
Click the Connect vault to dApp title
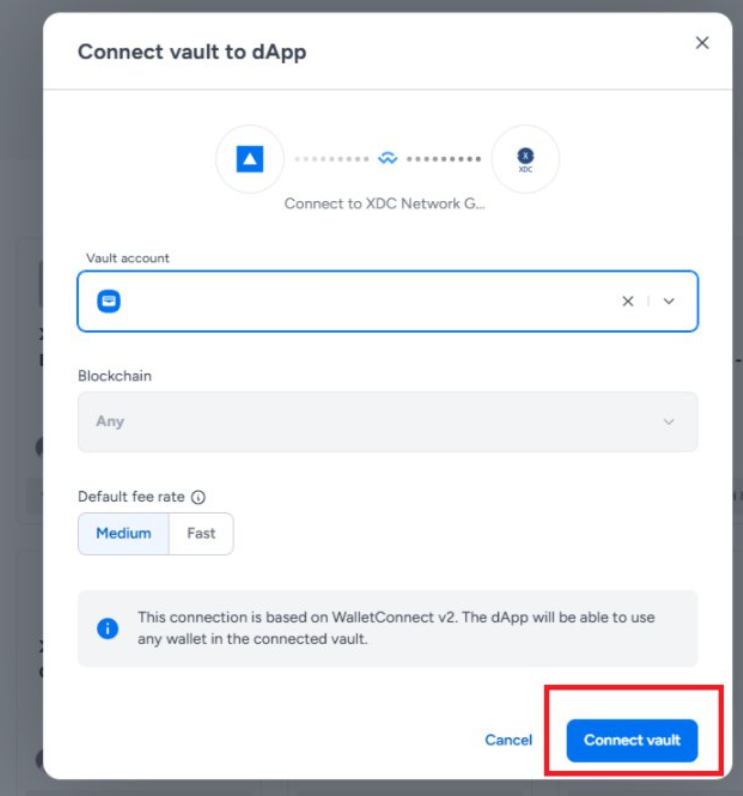(x=192, y=52)
